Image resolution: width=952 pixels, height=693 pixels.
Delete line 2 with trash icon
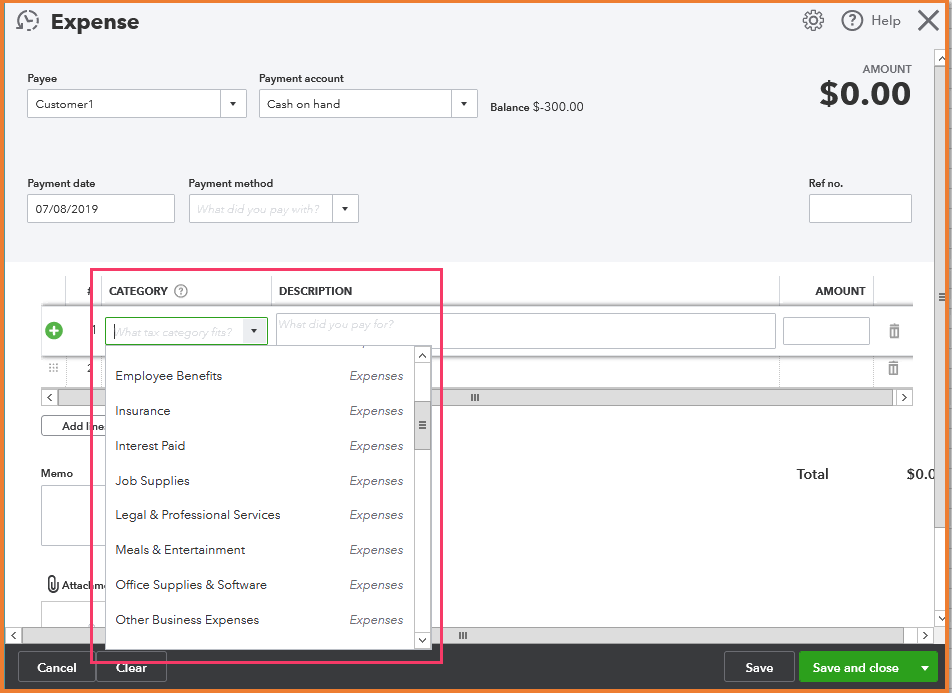893,368
